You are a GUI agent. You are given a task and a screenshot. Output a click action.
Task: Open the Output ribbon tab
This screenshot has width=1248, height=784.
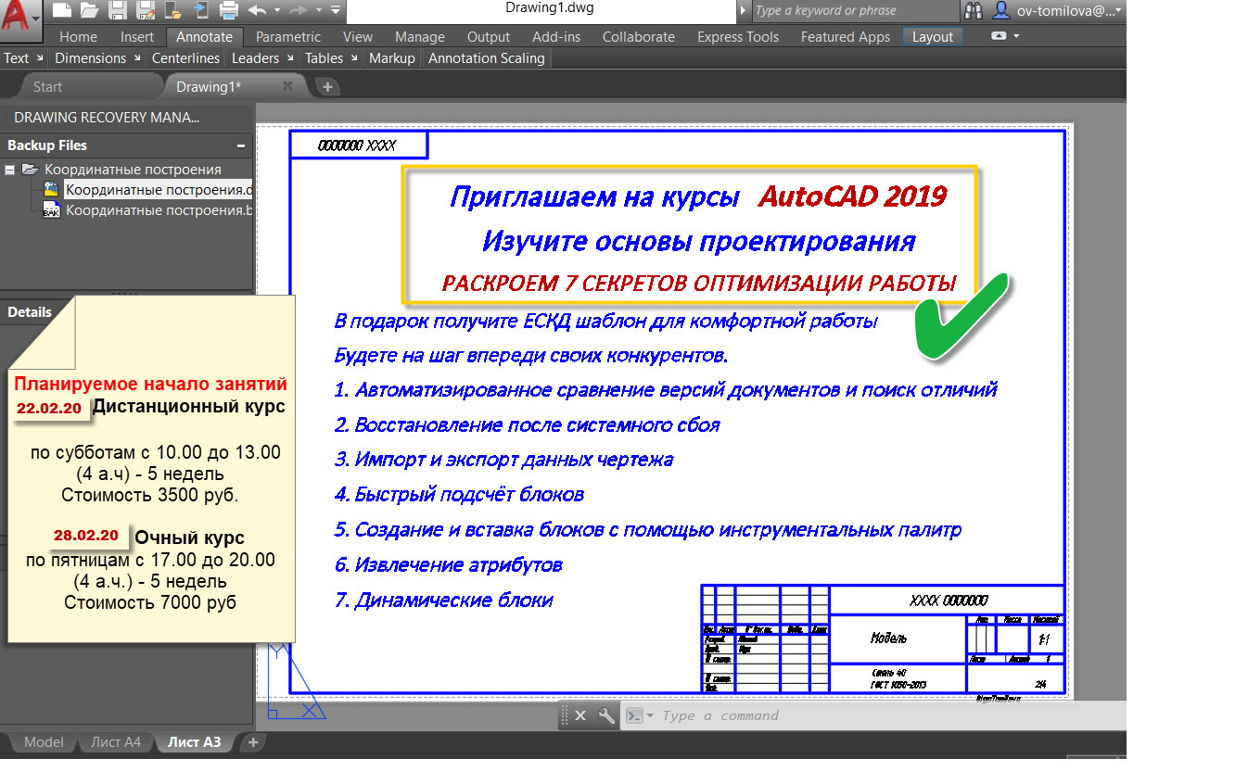pos(488,37)
